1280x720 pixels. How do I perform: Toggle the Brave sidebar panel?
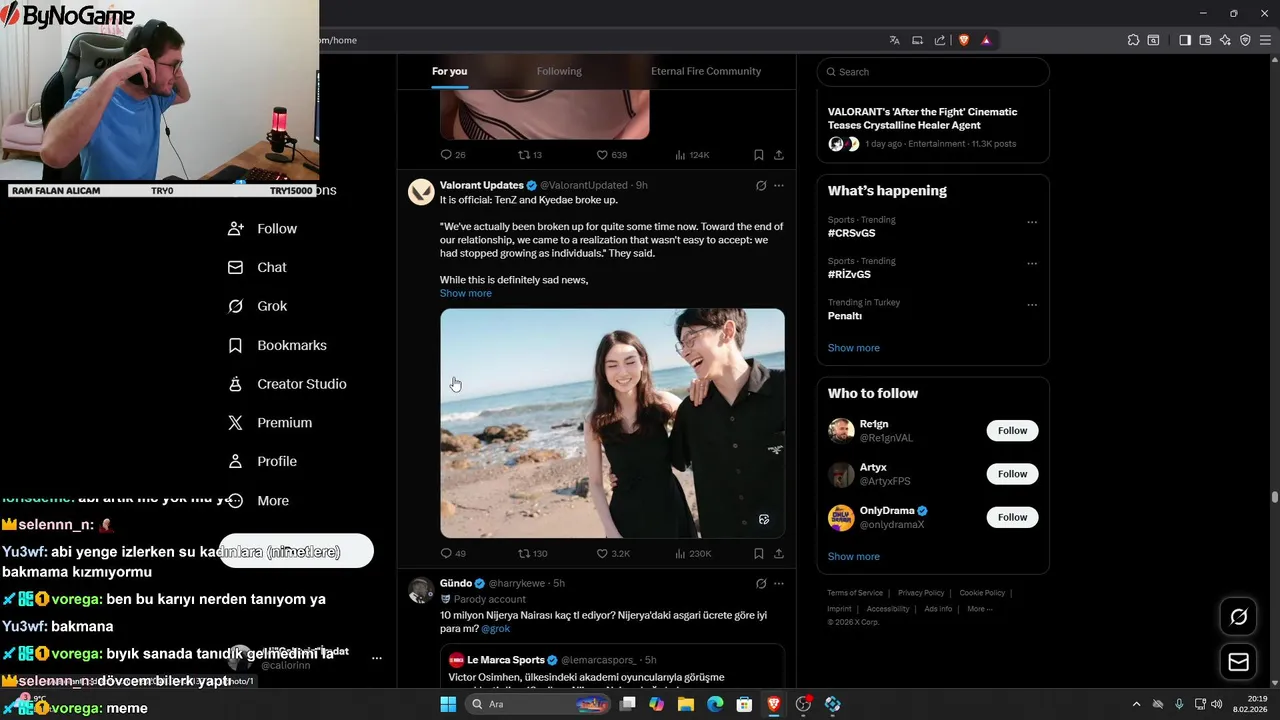pos(1184,40)
